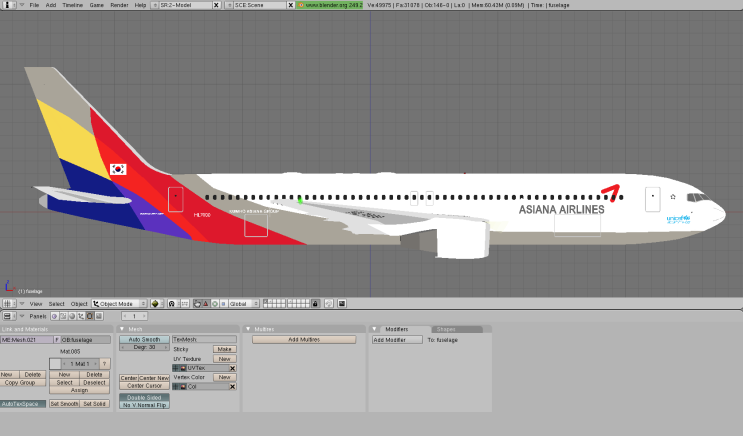Switch to the Object context icon
Screen dimensions: 743x436
tap(81, 316)
